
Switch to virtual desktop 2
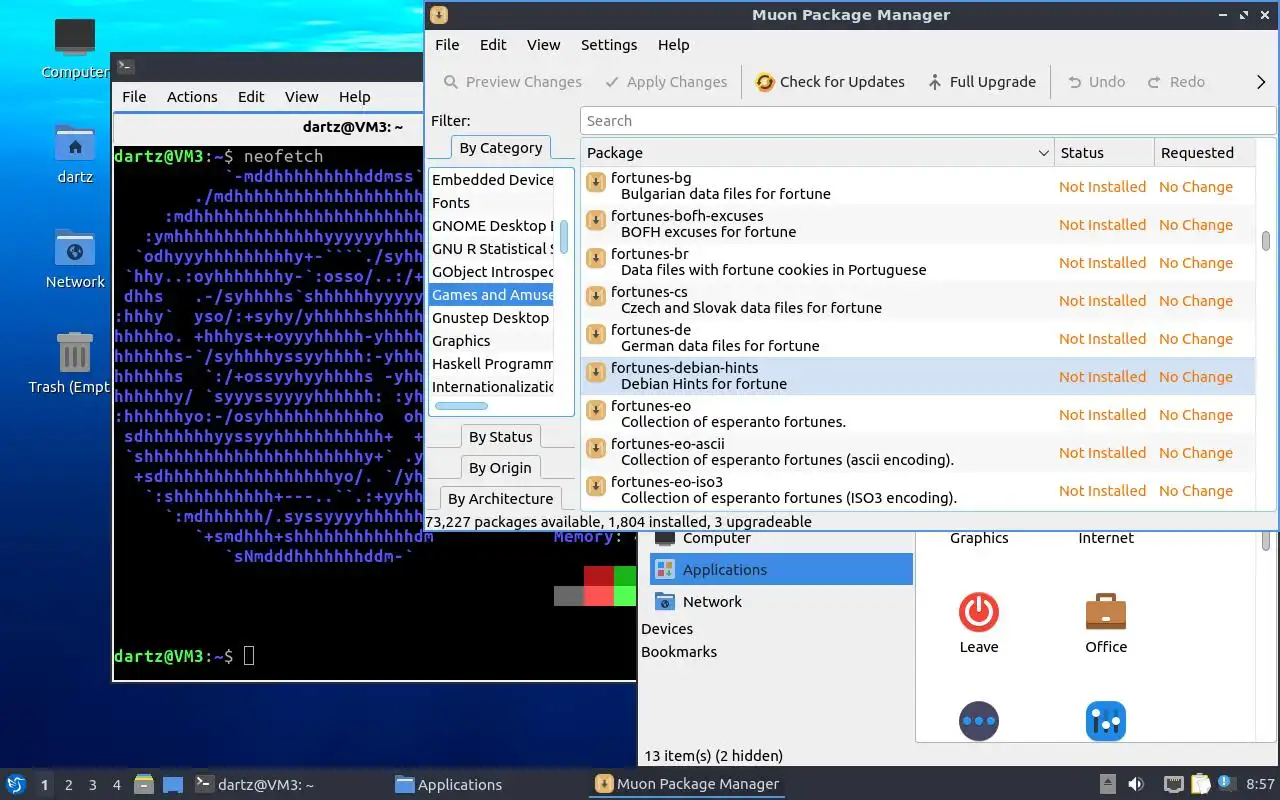click(x=69, y=785)
